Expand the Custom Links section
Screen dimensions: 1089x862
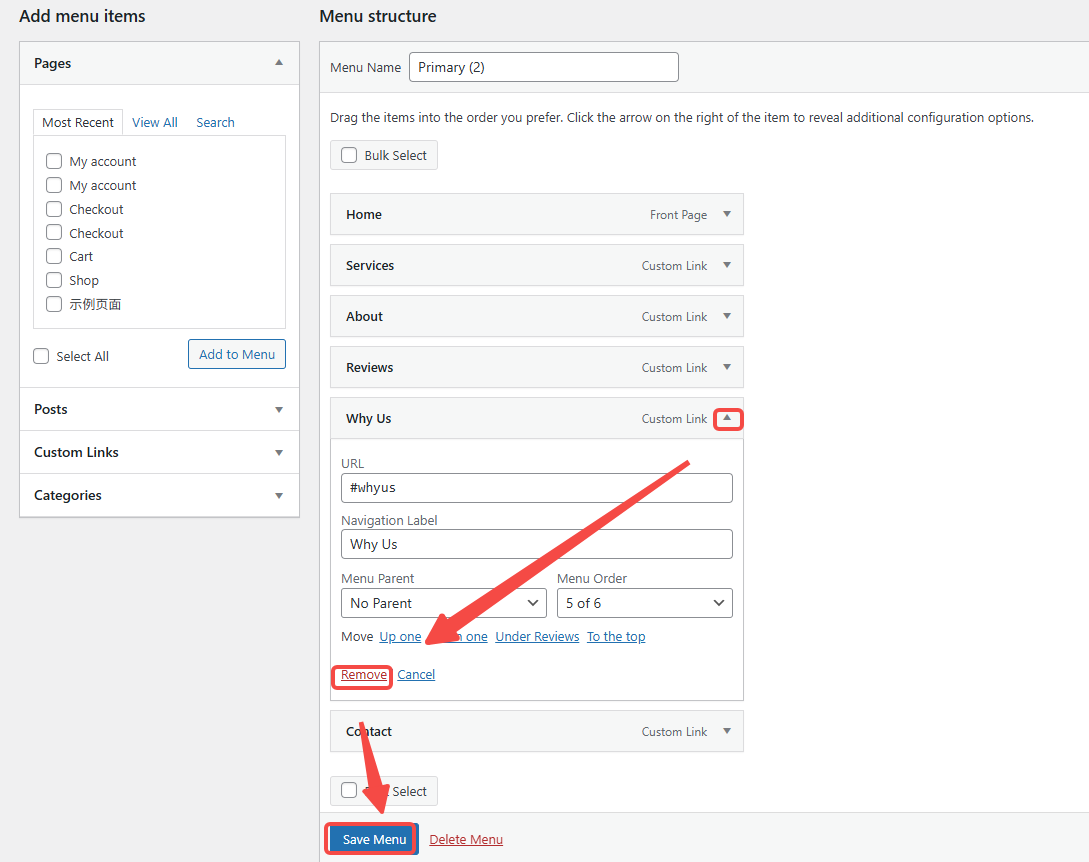(279, 453)
